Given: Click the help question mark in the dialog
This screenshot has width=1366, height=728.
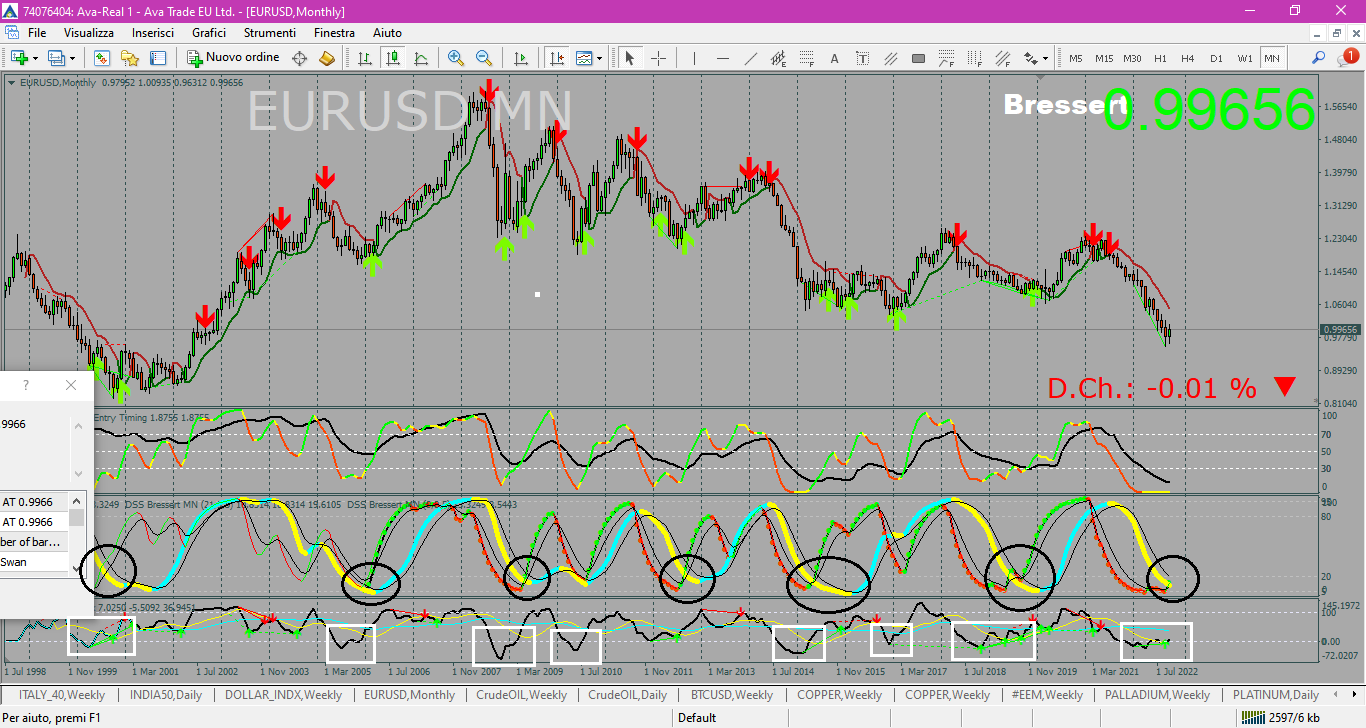Looking at the screenshot, I should pyautogui.click(x=26, y=385).
